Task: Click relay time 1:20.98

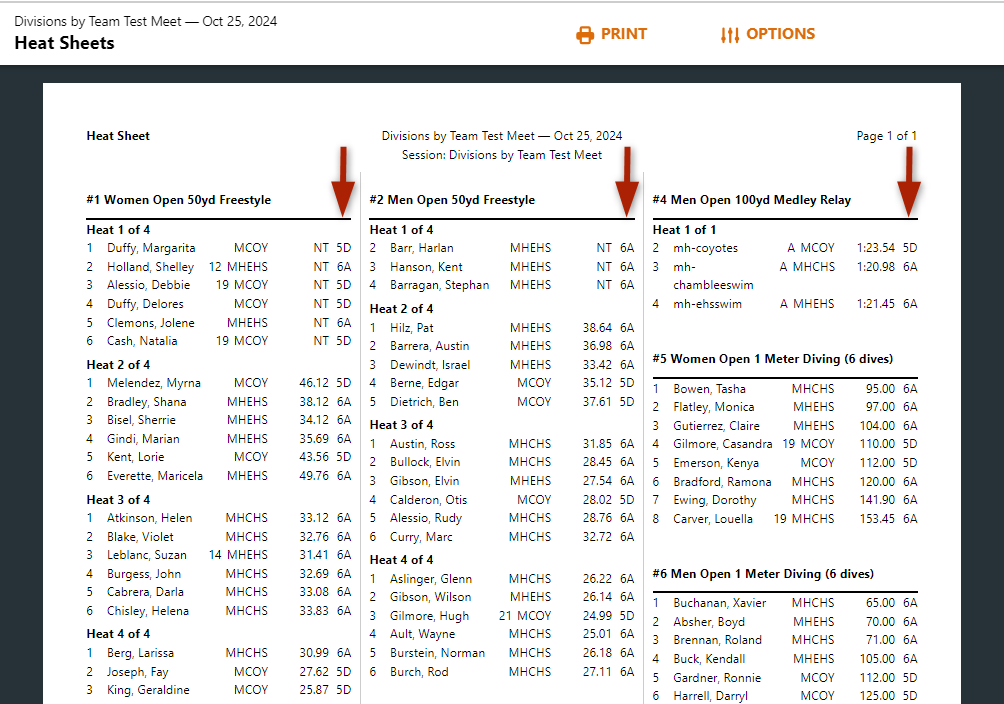Action: (x=875, y=266)
